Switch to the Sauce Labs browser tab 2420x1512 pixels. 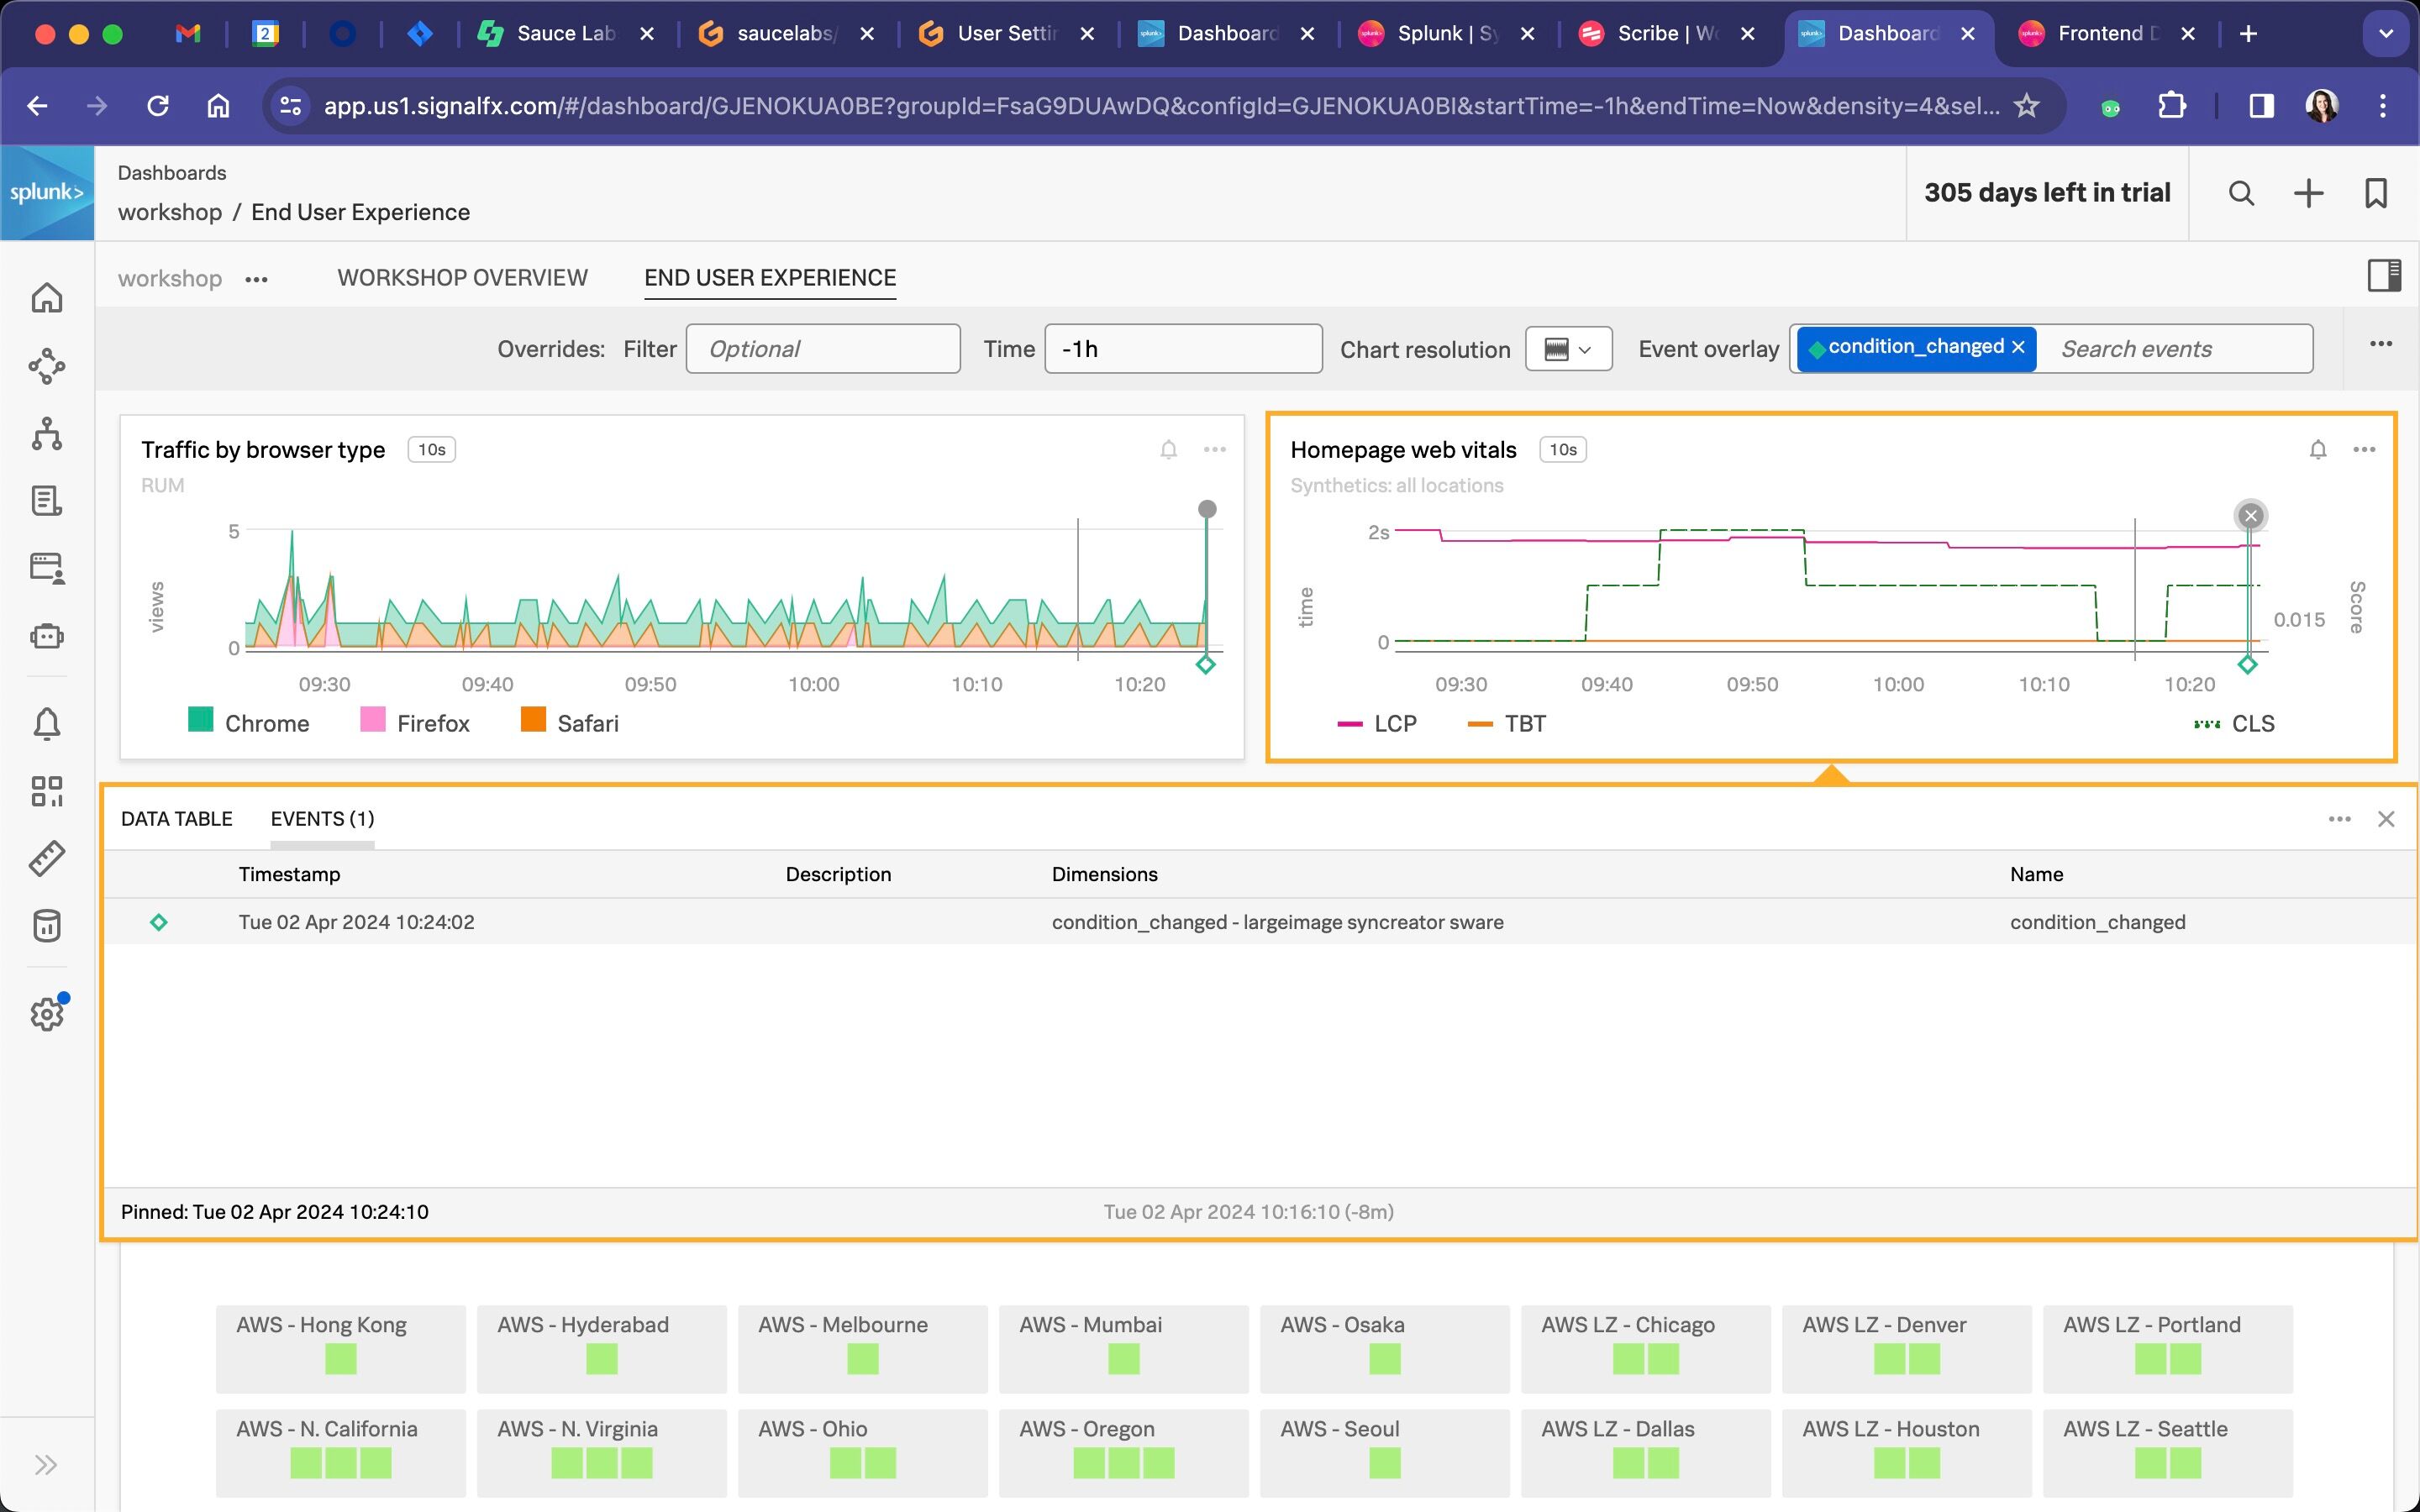coord(566,33)
